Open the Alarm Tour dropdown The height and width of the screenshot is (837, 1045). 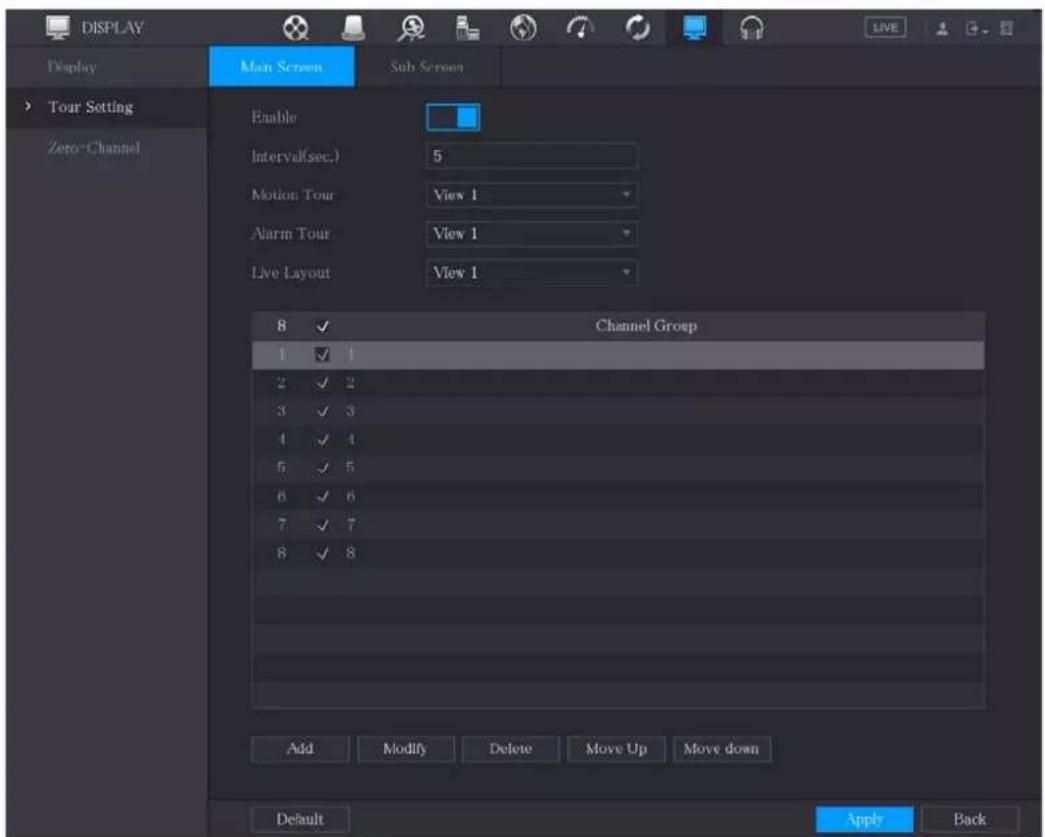pyautogui.click(x=531, y=234)
